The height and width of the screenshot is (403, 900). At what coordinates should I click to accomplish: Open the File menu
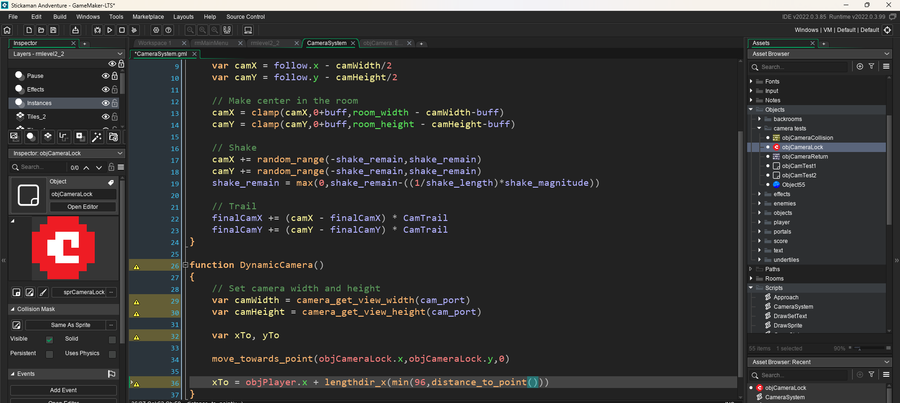tap(13, 17)
